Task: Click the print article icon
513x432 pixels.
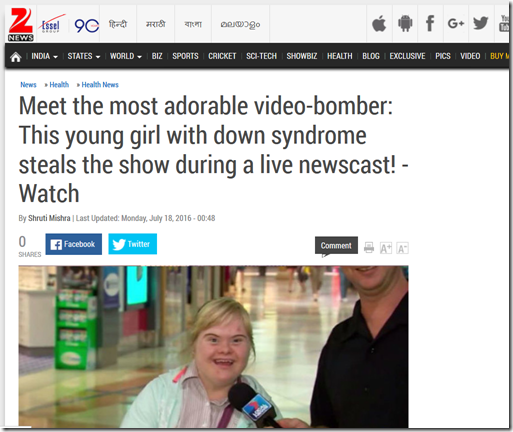Action: [x=369, y=248]
